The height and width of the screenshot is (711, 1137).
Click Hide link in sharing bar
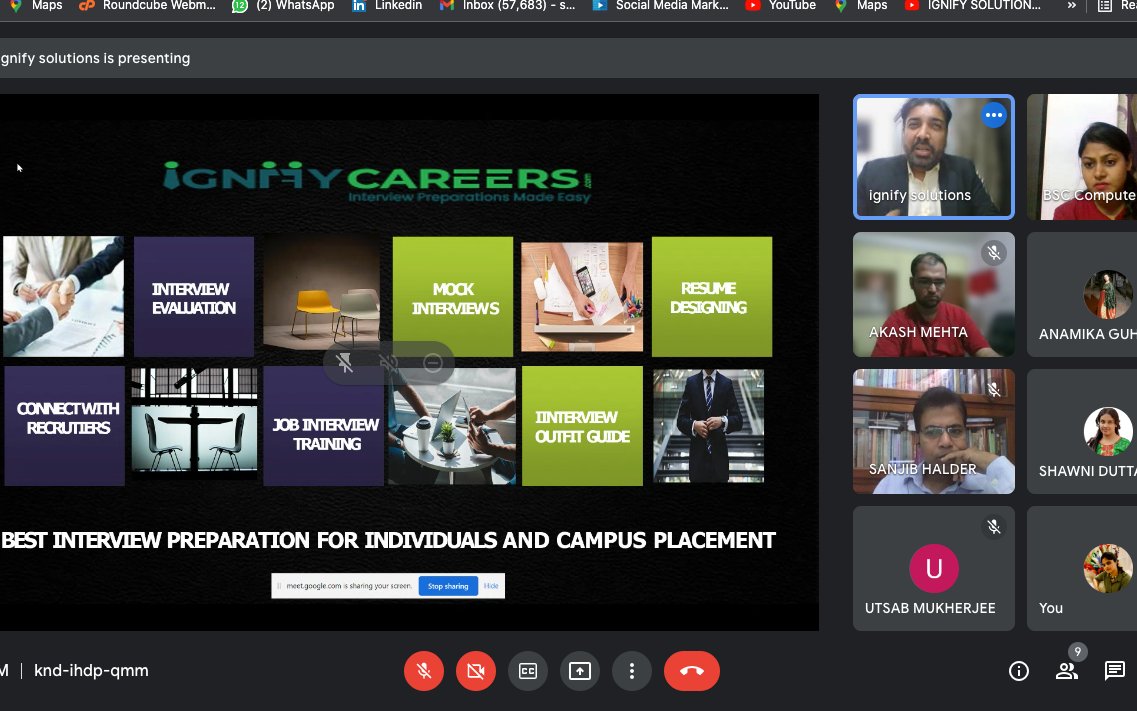491,586
